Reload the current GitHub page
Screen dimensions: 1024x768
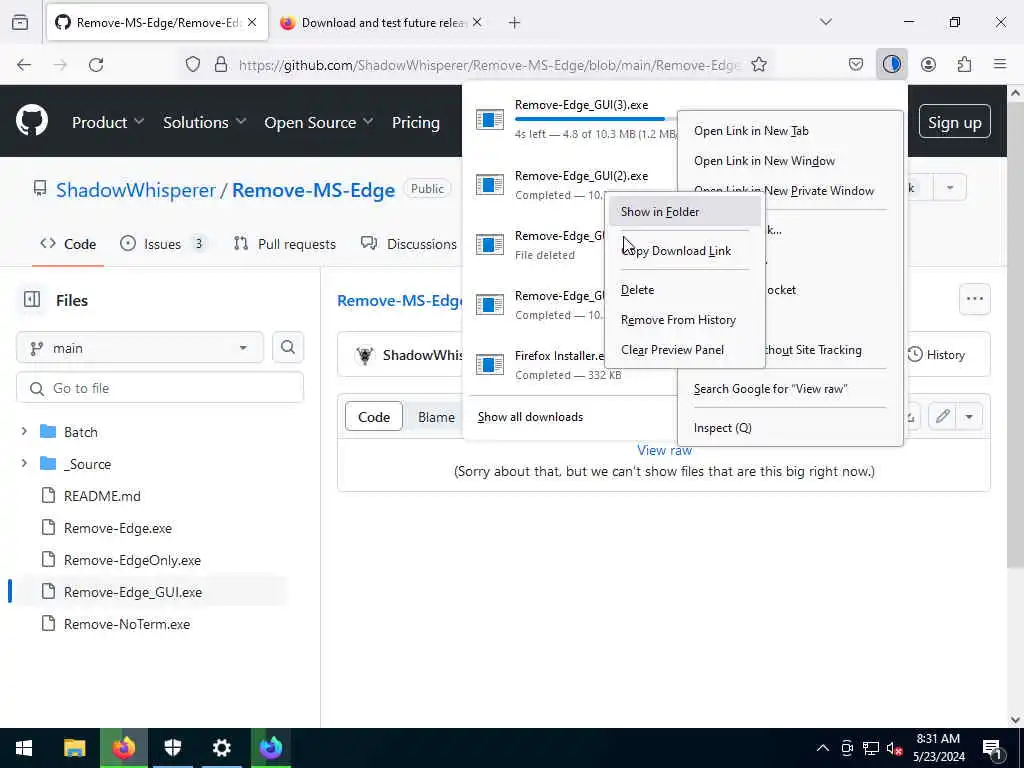(x=96, y=65)
